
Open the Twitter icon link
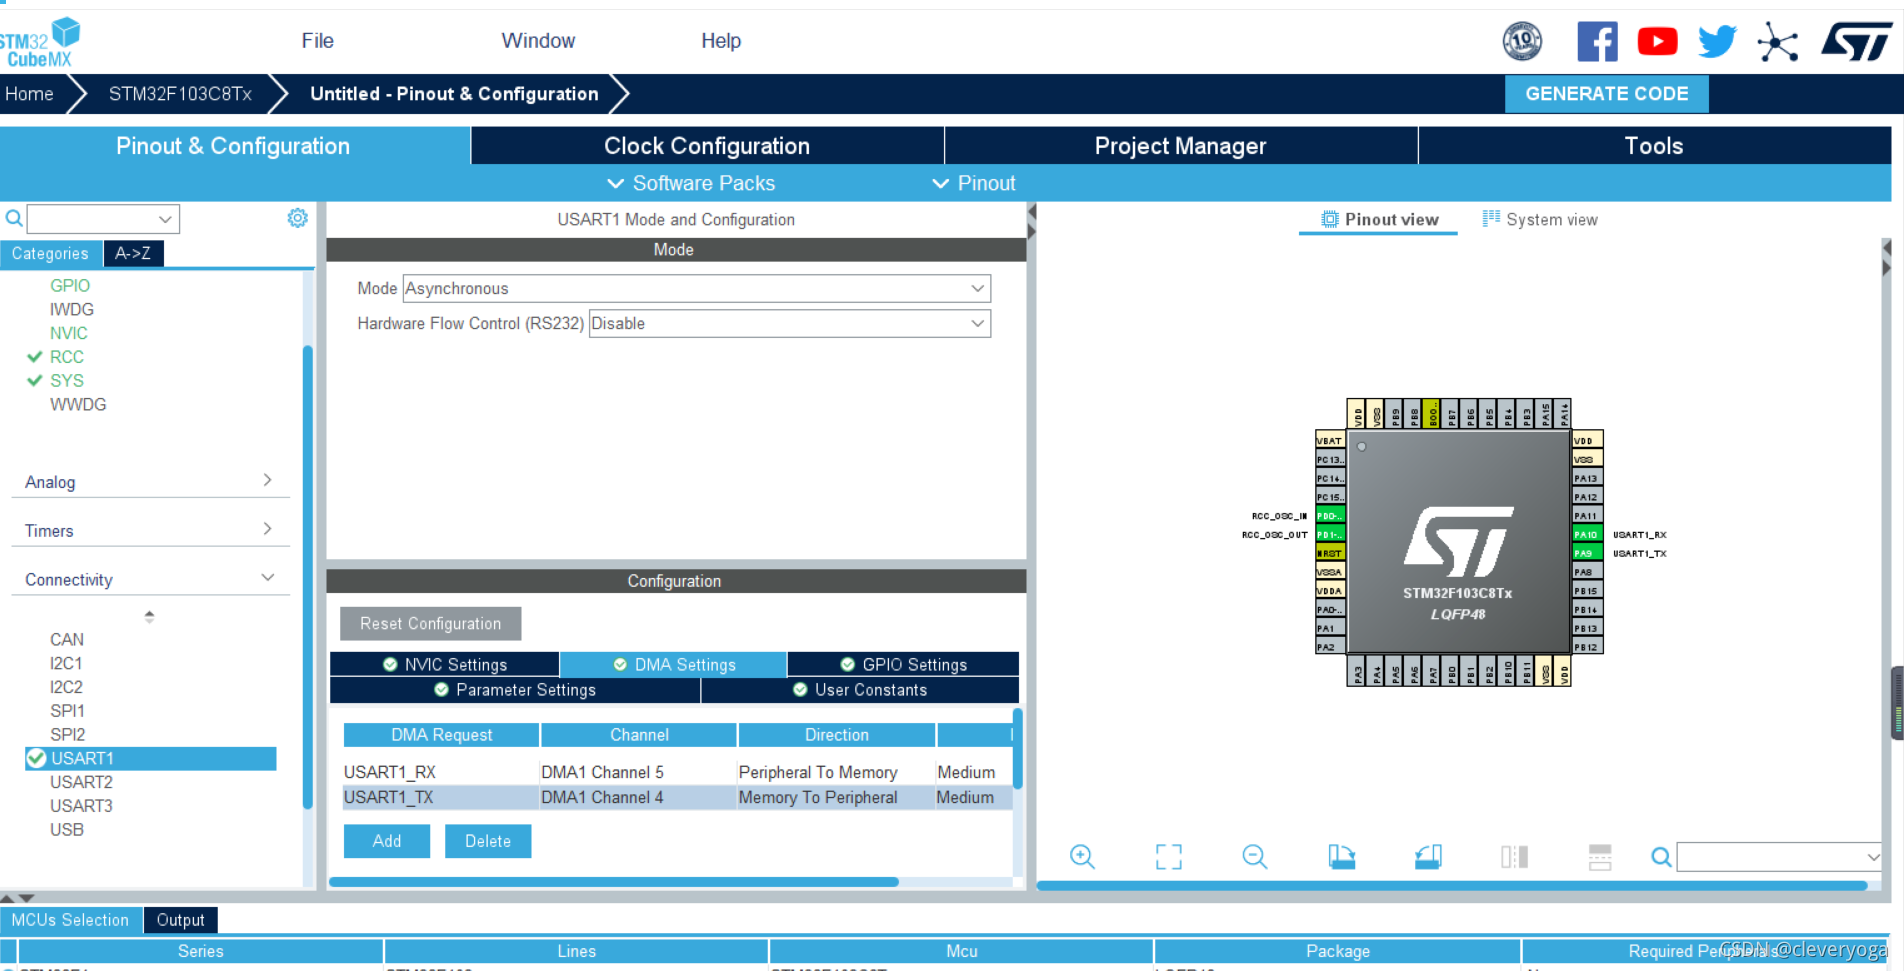click(x=1717, y=41)
